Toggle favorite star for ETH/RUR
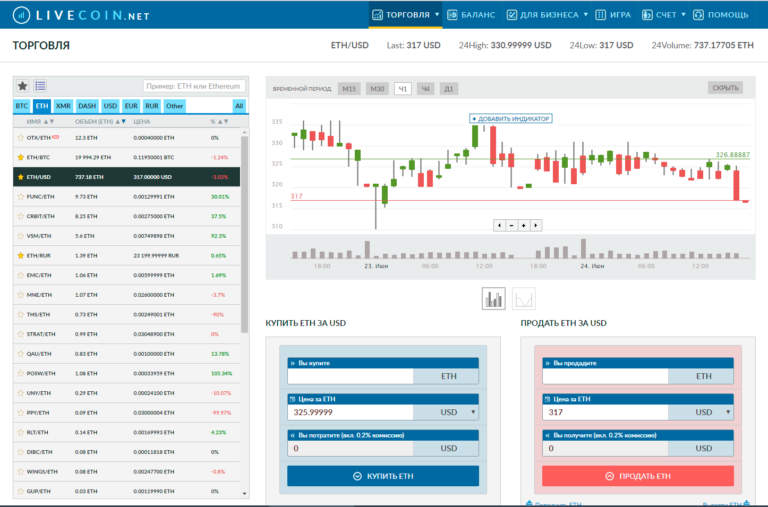The image size is (768, 507). click(21, 255)
